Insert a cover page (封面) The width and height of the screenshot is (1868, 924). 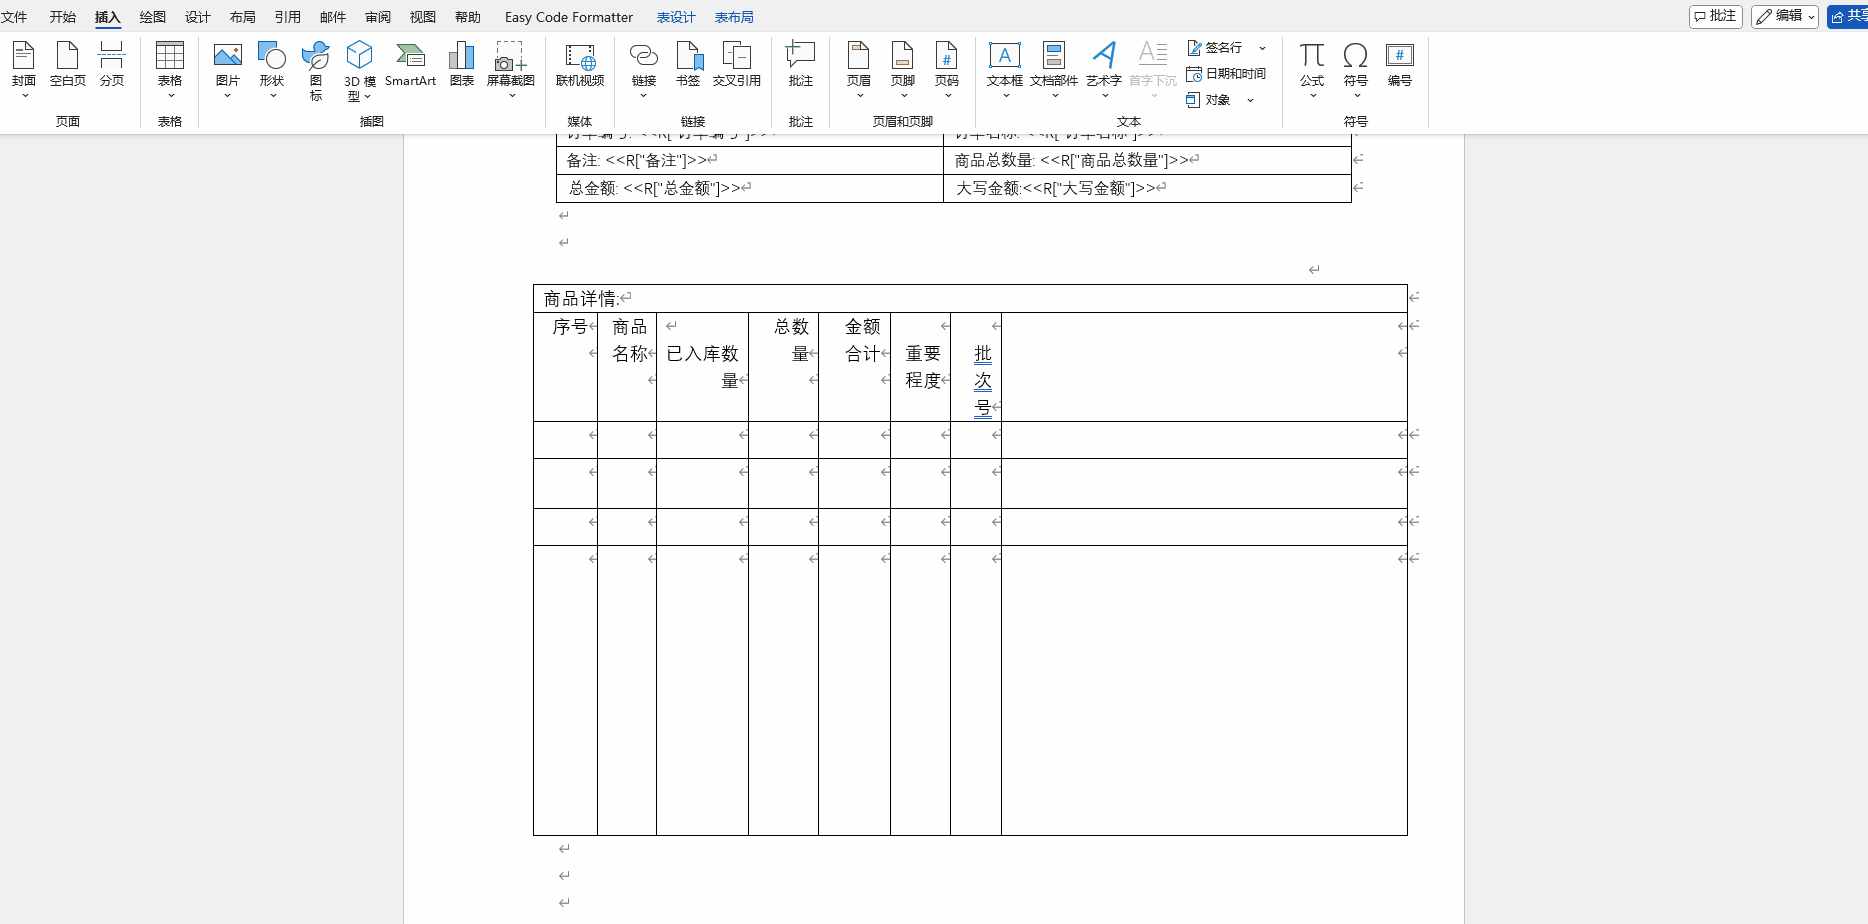click(24, 65)
